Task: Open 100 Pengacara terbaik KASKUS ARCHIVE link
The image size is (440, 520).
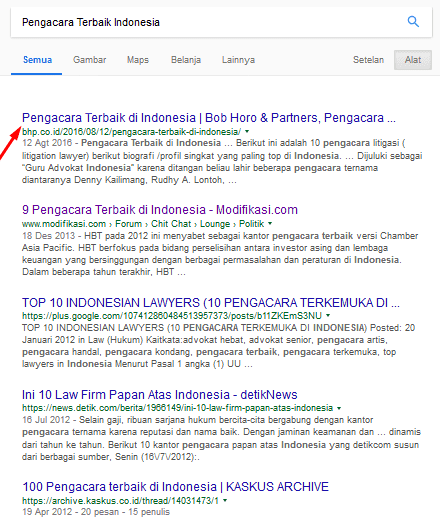Action: [175, 487]
